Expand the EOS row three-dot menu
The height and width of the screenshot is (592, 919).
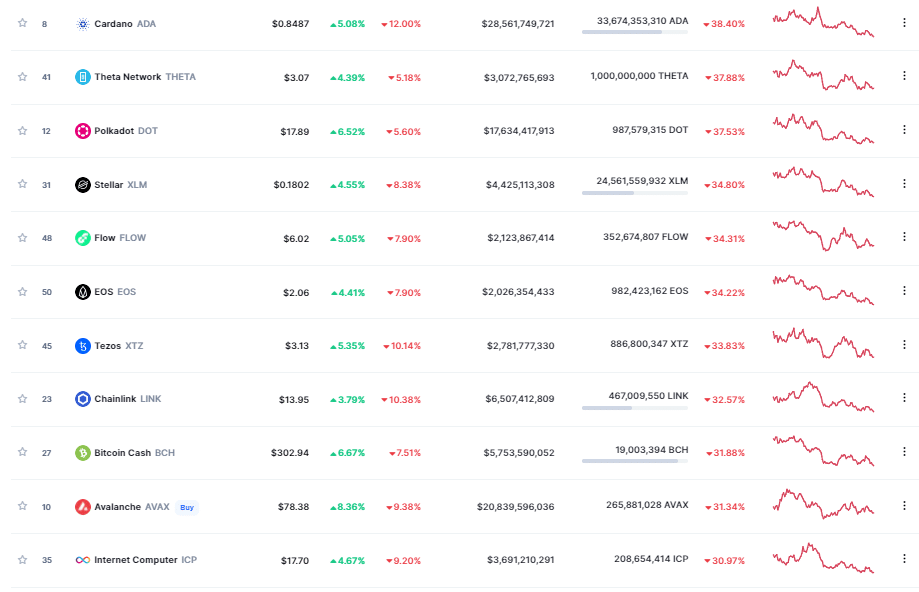coord(904,291)
